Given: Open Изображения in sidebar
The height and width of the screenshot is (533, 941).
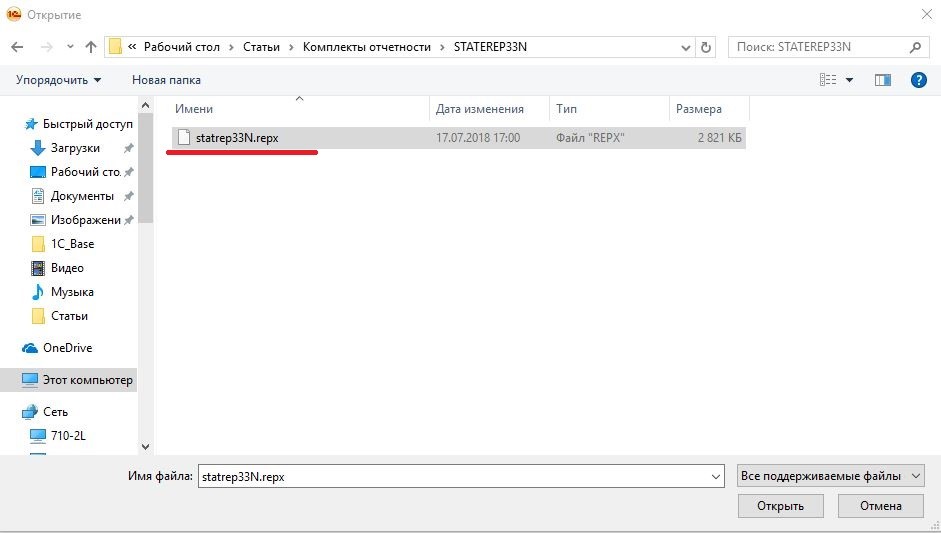Looking at the screenshot, I should click(x=86, y=220).
